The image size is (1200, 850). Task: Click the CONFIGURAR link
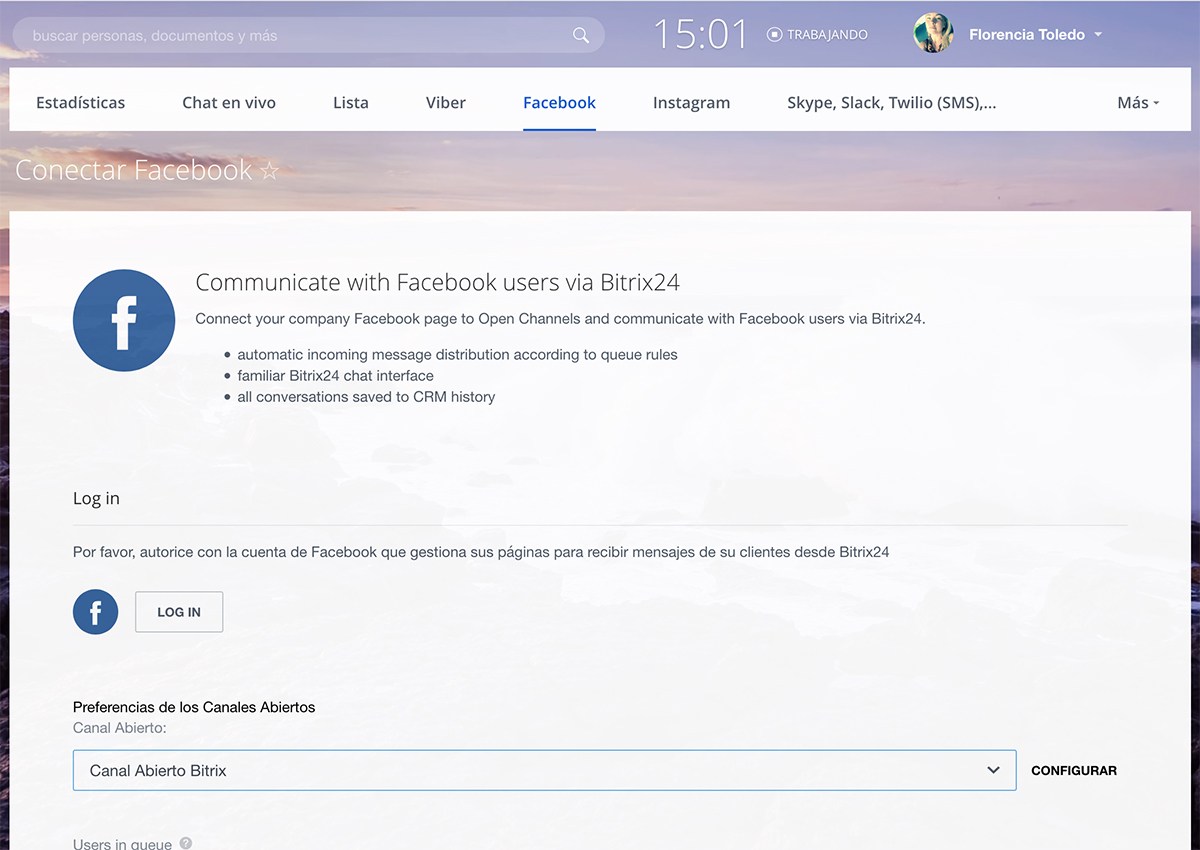(1074, 771)
